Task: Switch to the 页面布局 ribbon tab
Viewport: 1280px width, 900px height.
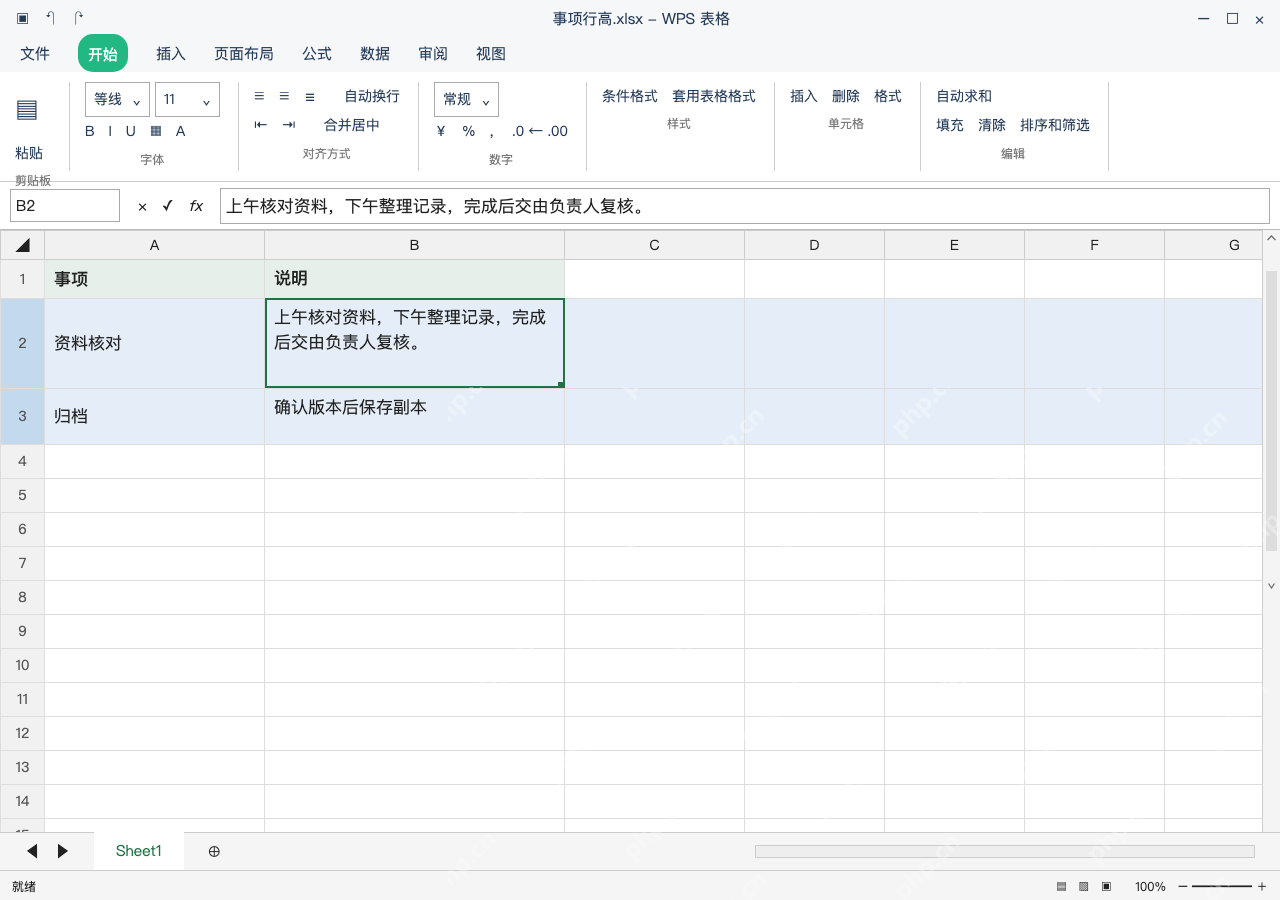Action: [244, 54]
